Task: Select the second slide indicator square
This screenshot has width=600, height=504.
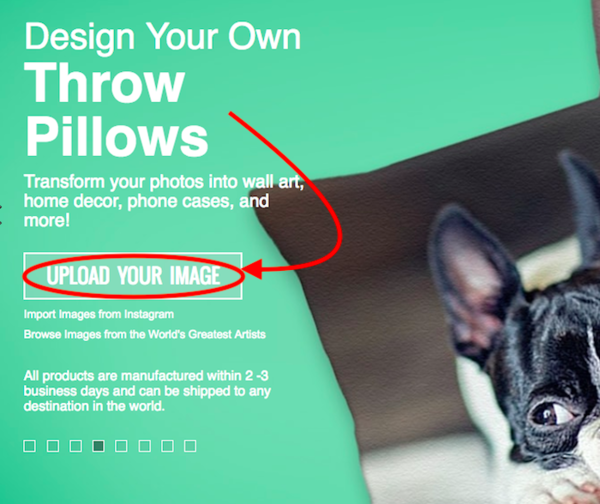Action: coord(53,446)
